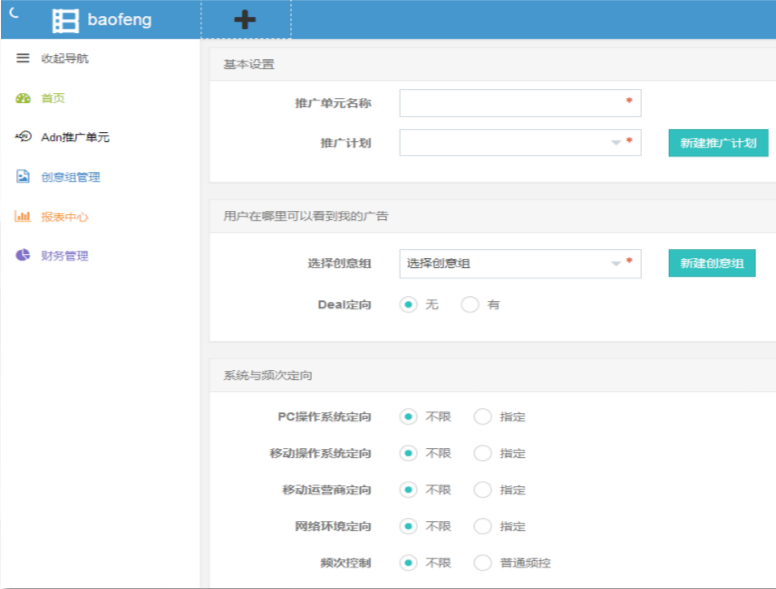Select 指定 for 网络环境定向

tap(483, 526)
